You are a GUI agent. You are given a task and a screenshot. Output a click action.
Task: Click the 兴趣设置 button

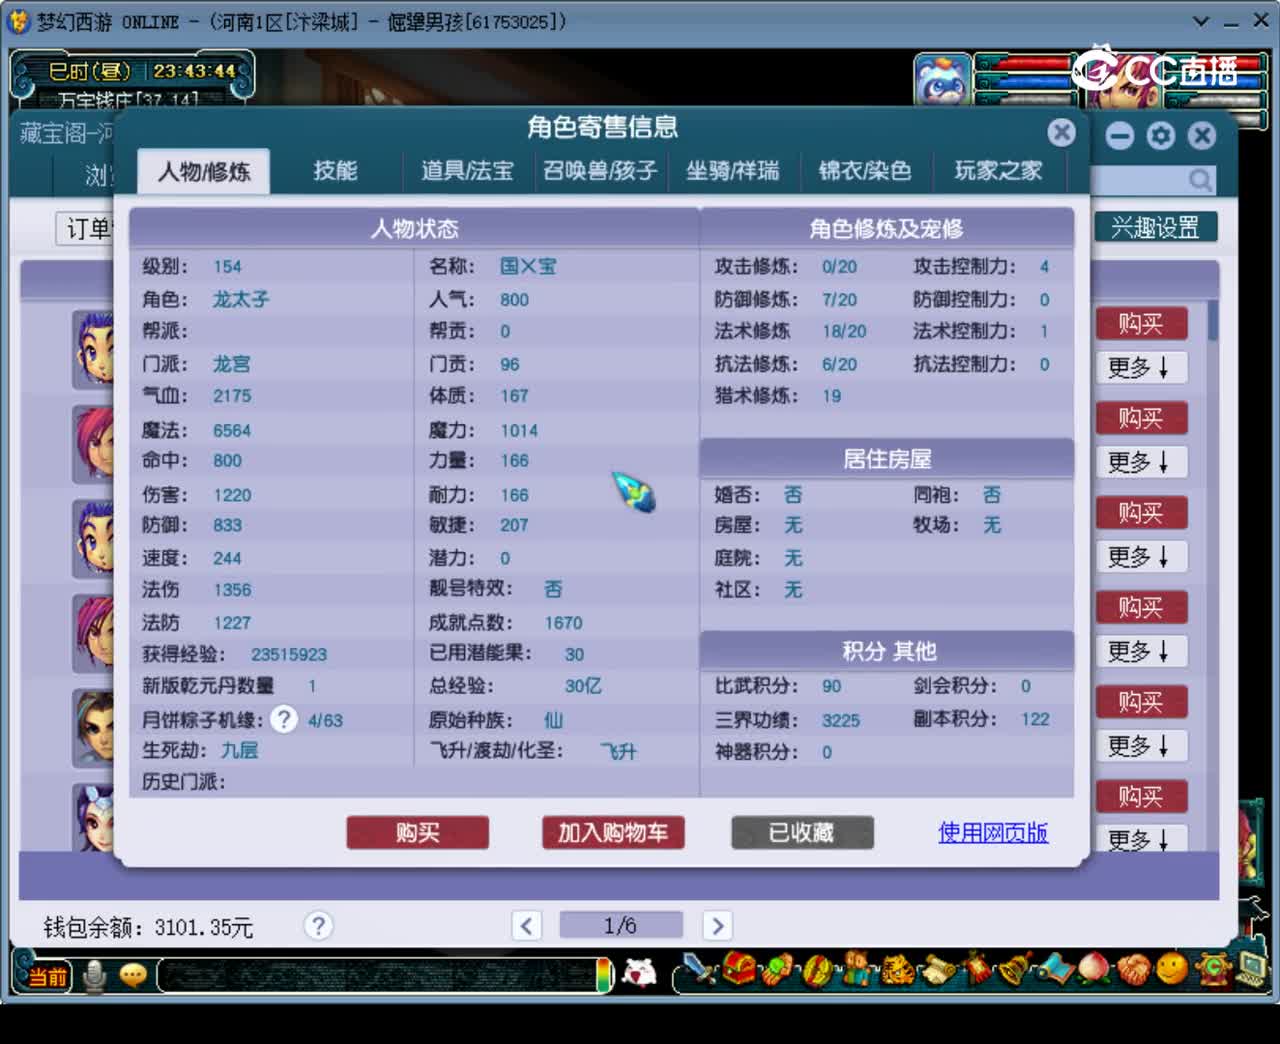point(1155,228)
